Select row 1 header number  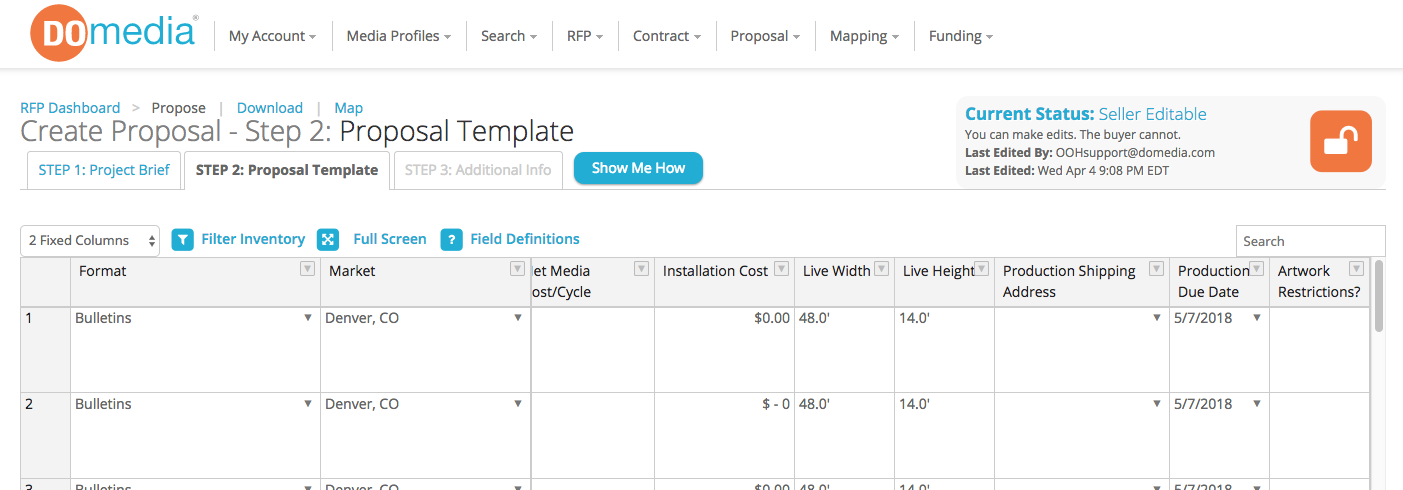45,349
